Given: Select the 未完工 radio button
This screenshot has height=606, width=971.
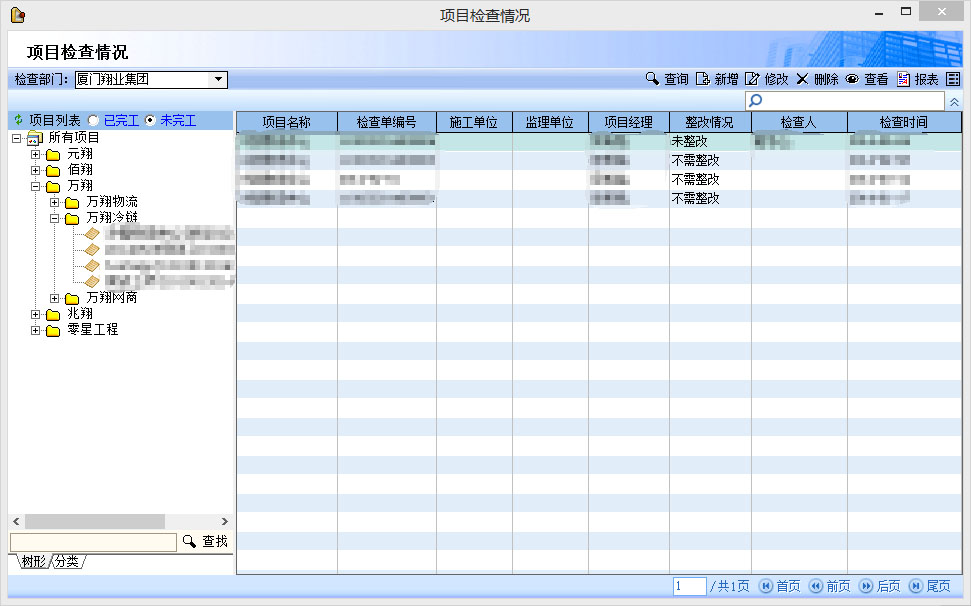Looking at the screenshot, I should (150, 120).
